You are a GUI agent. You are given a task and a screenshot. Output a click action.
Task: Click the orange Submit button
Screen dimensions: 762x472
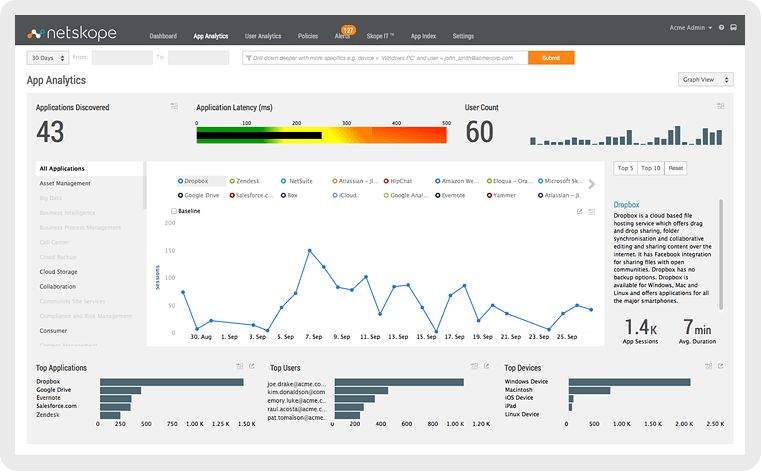551,58
